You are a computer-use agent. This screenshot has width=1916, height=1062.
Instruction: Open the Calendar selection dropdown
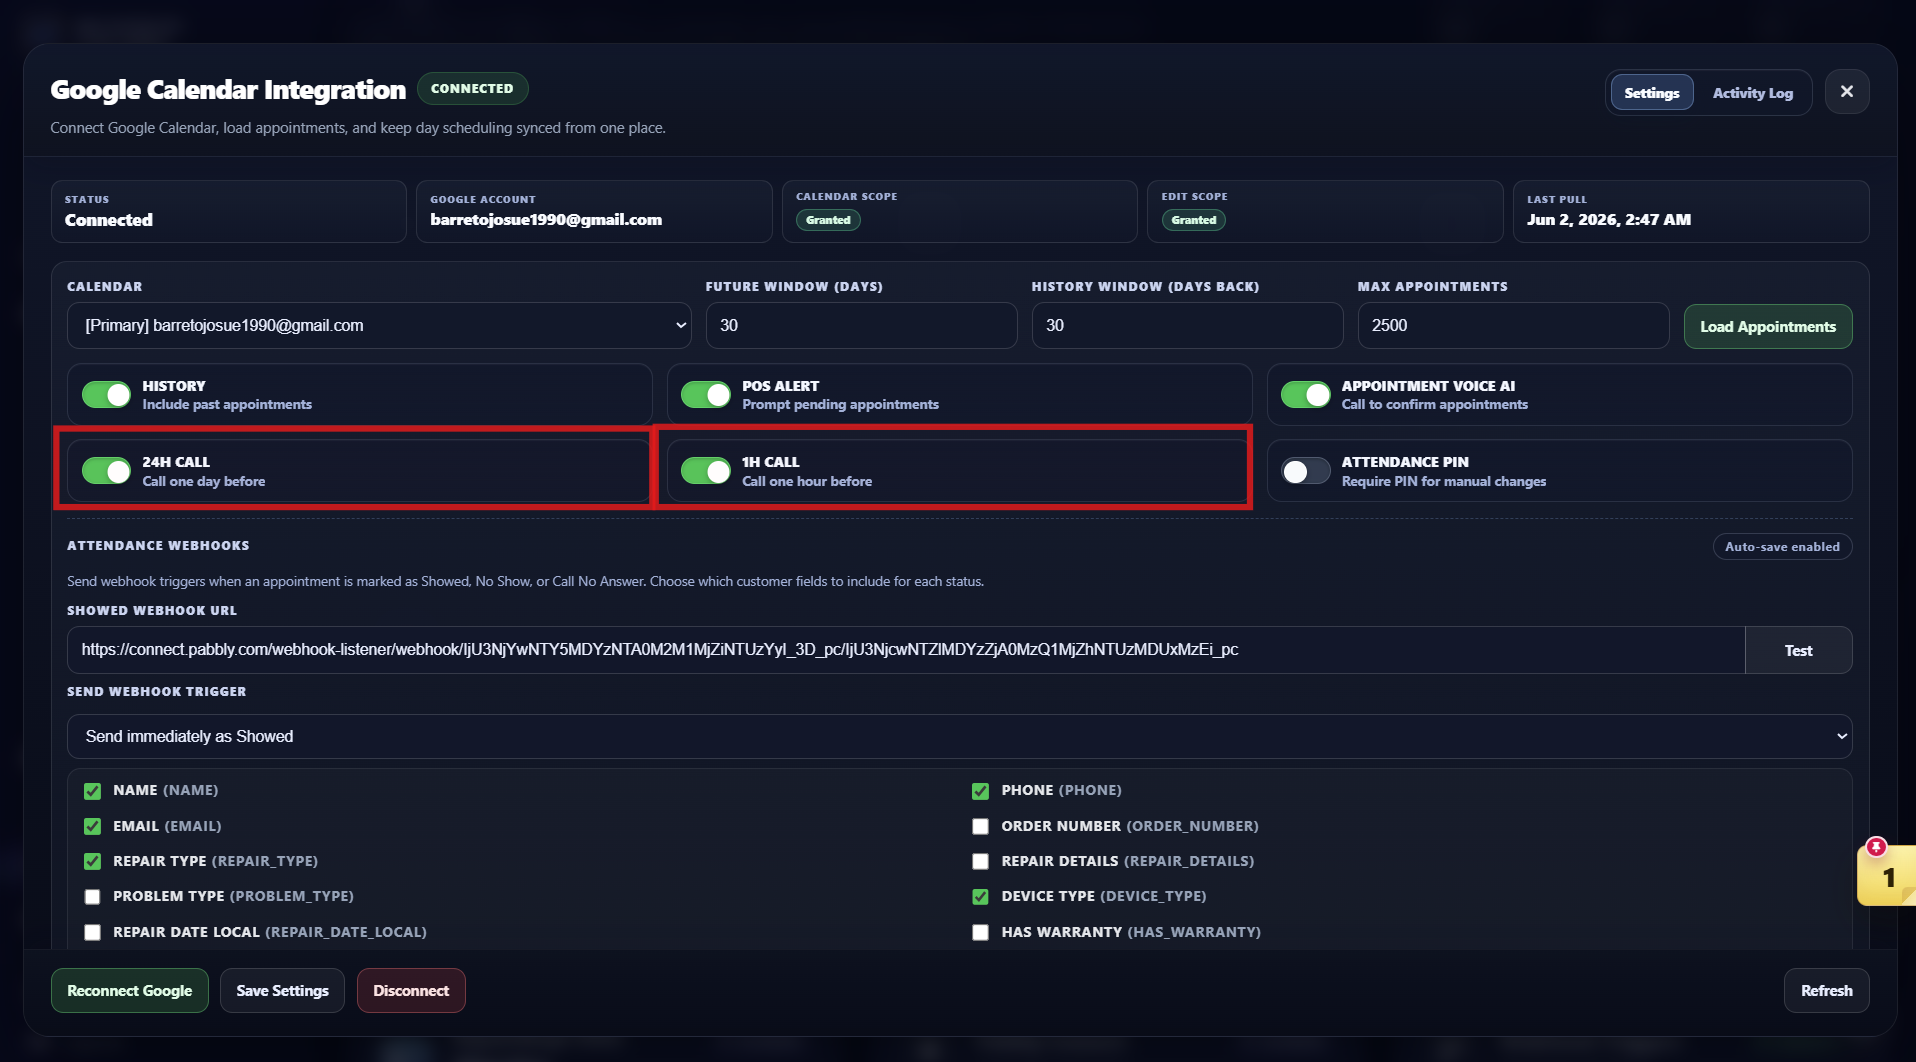click(x=379, y=326)
